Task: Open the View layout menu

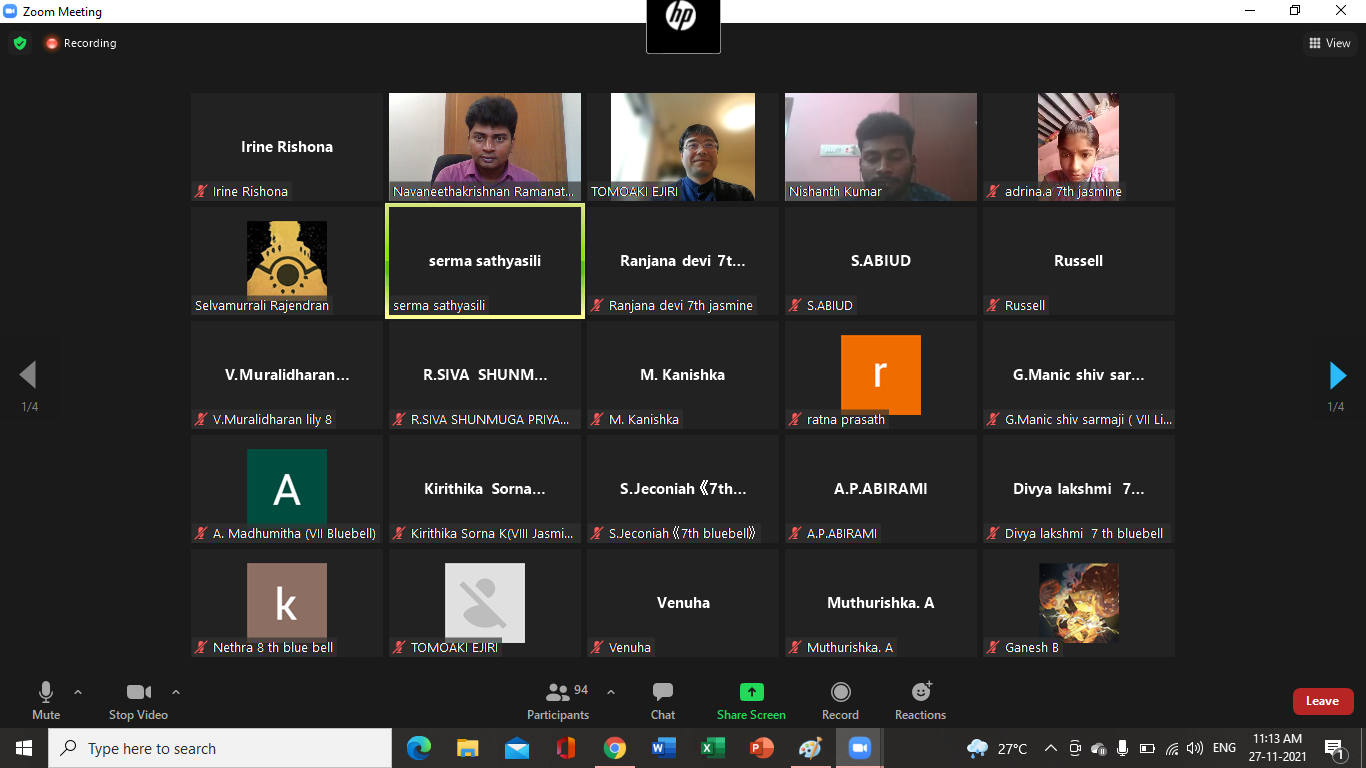Action: 1330,43
